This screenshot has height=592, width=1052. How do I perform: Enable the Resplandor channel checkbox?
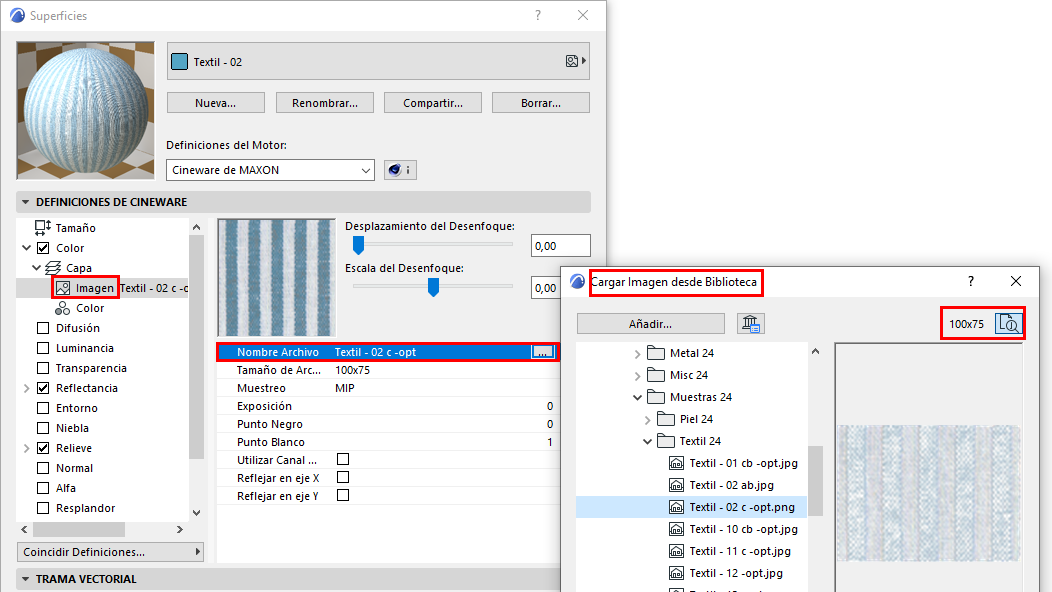43,508
